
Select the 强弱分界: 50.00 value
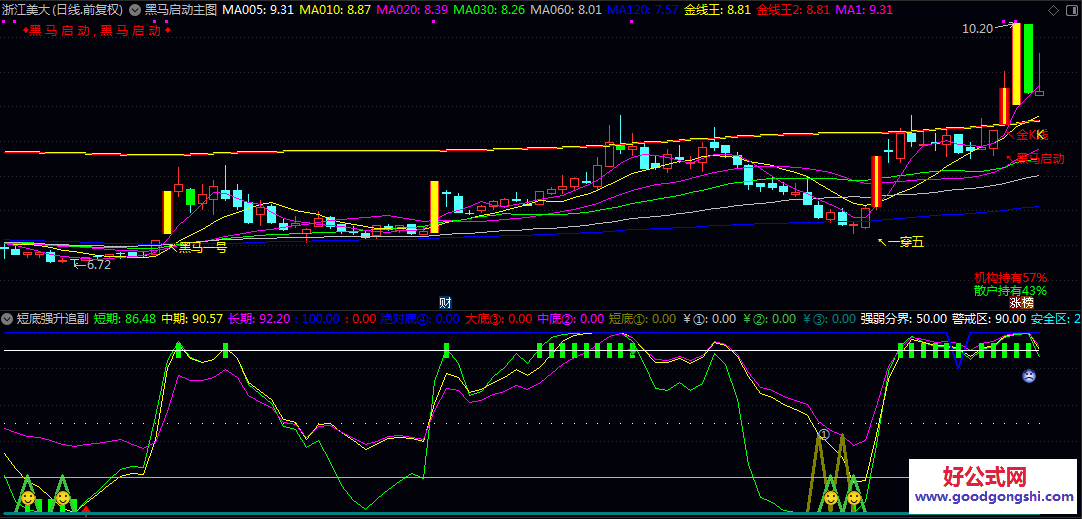click(903, 319)
